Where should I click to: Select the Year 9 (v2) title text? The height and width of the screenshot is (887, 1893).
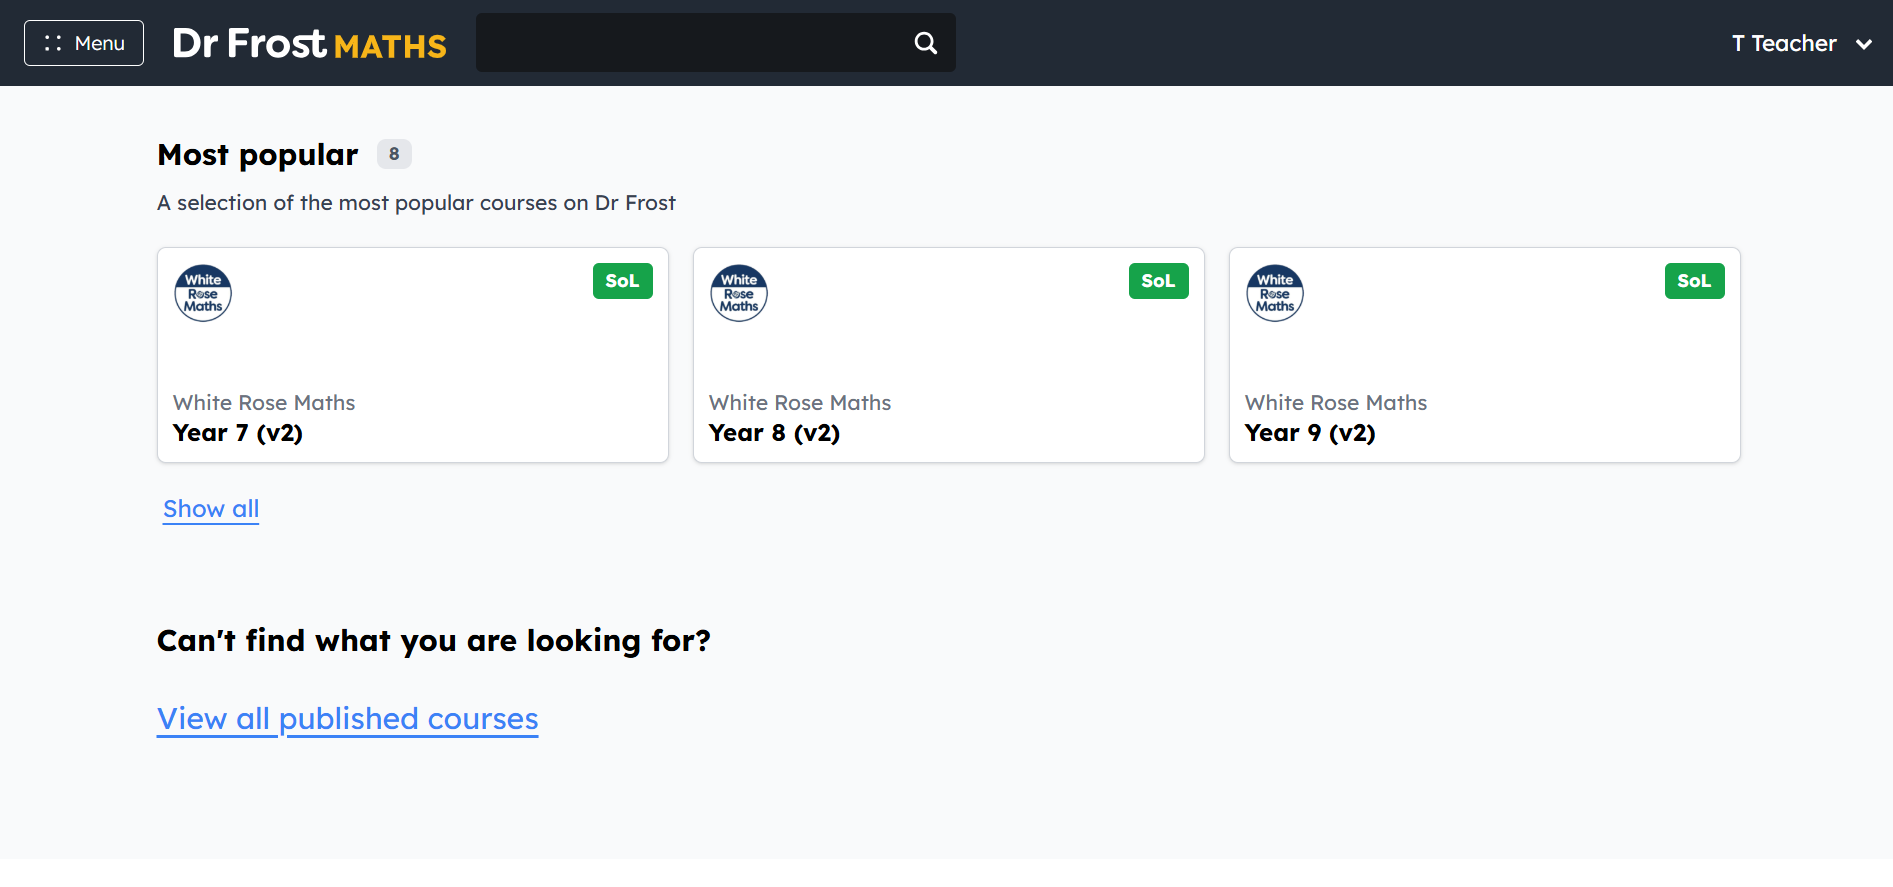[1311, 433]
